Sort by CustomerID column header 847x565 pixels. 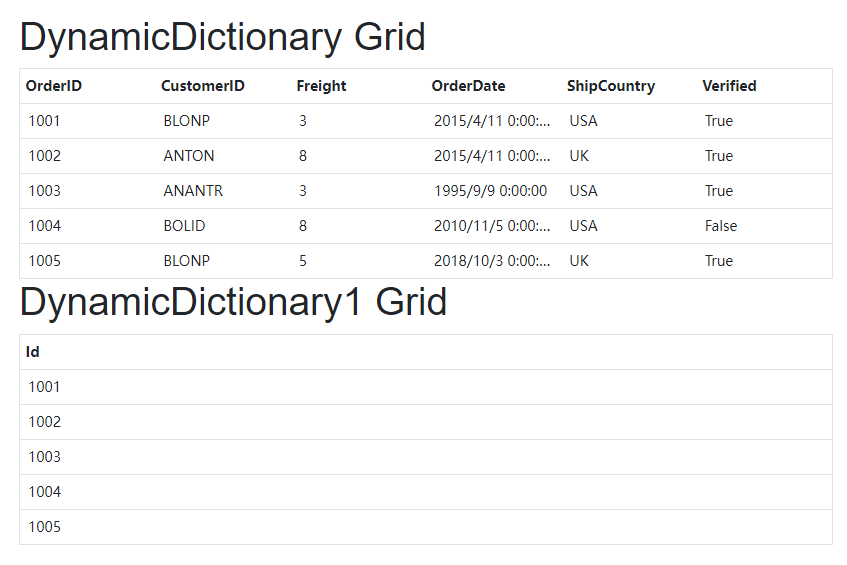(203, 86)
